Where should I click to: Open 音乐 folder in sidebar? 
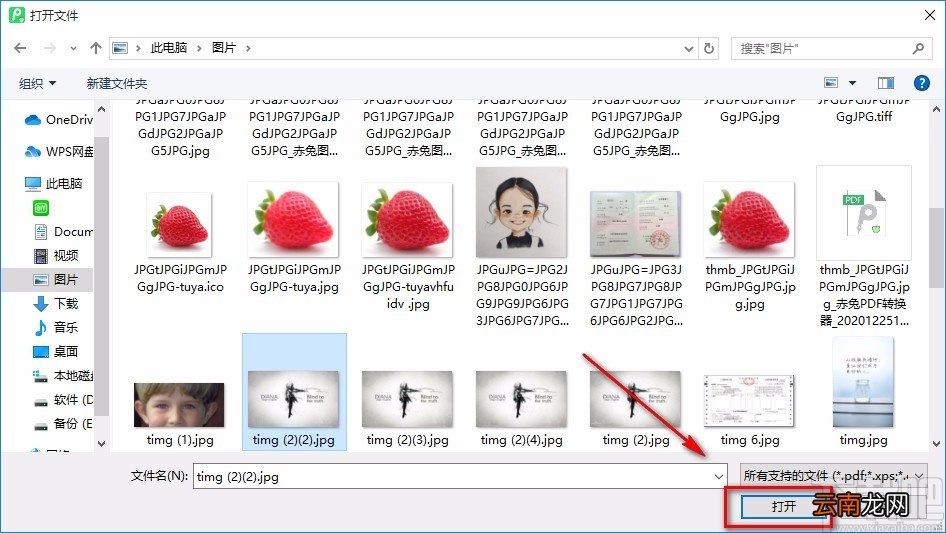(x=56, y=328)
